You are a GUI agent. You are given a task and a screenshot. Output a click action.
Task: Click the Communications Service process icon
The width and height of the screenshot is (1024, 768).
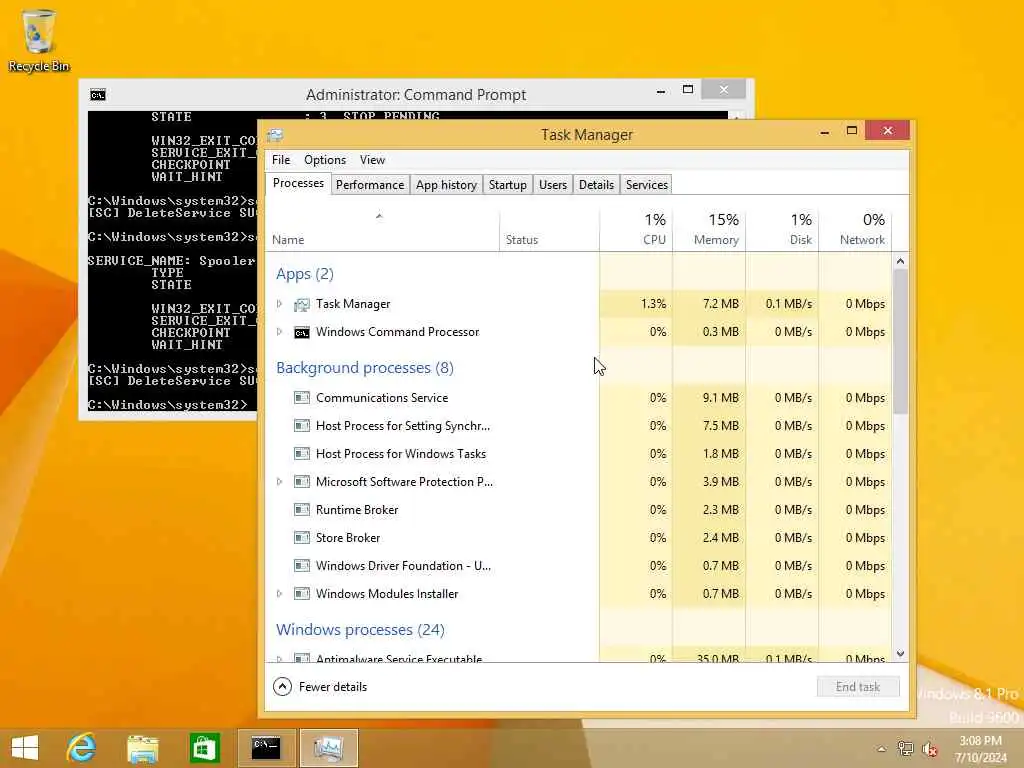pyautogui.click(x=302, y=398)
